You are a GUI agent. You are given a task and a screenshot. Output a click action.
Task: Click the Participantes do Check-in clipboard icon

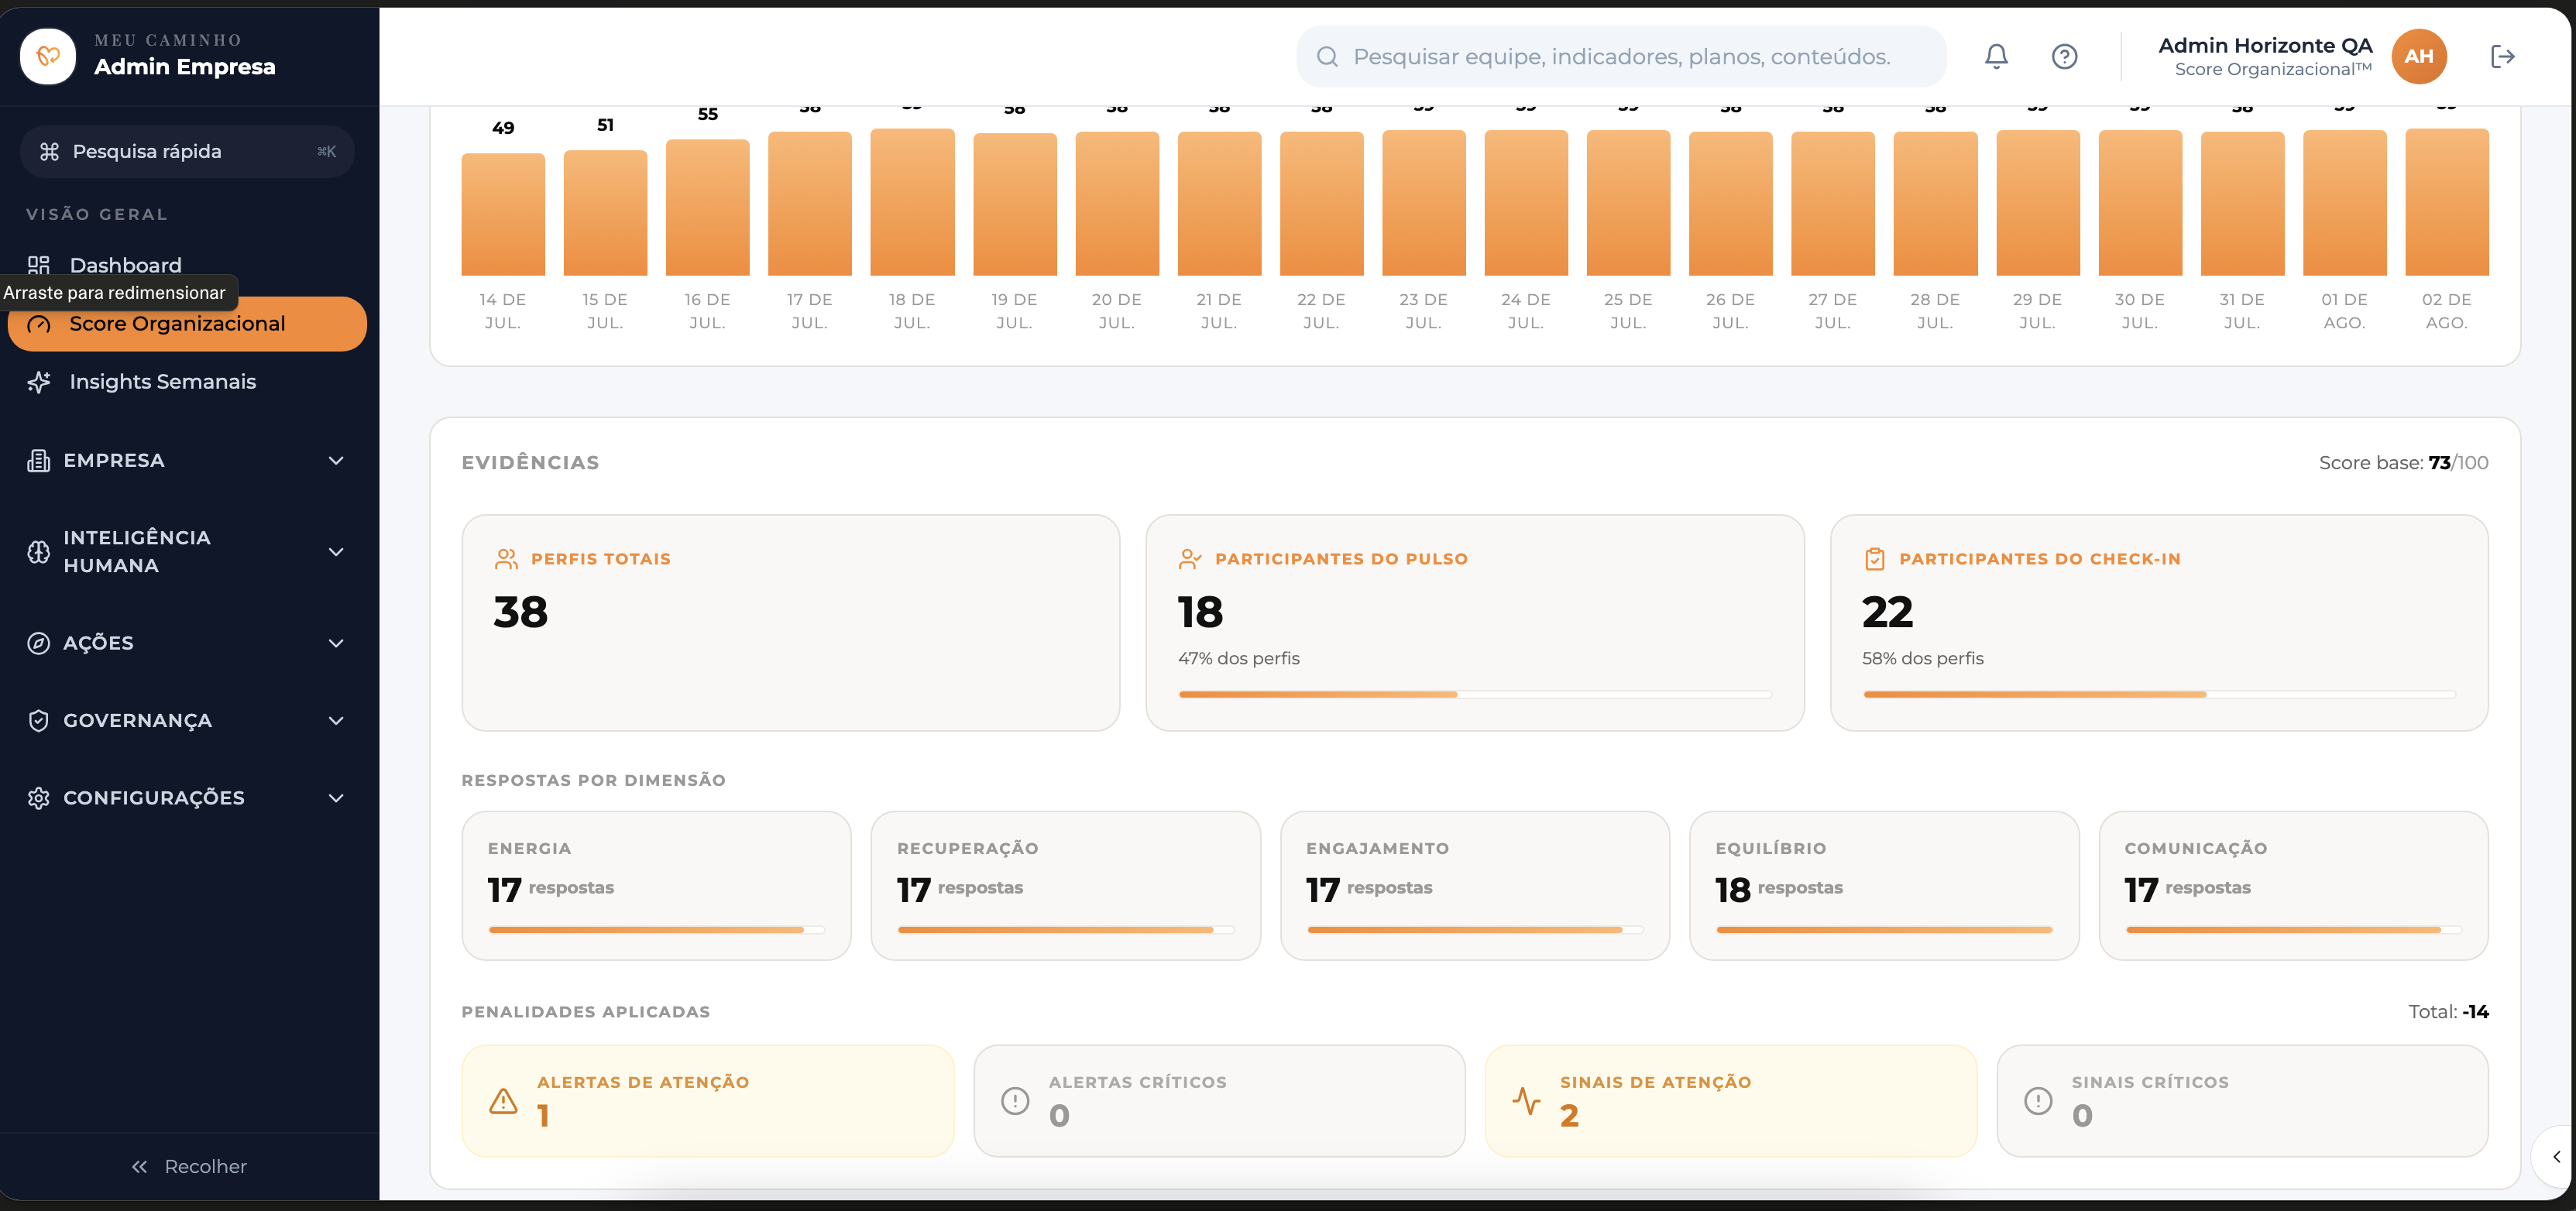pos(1874,559)
